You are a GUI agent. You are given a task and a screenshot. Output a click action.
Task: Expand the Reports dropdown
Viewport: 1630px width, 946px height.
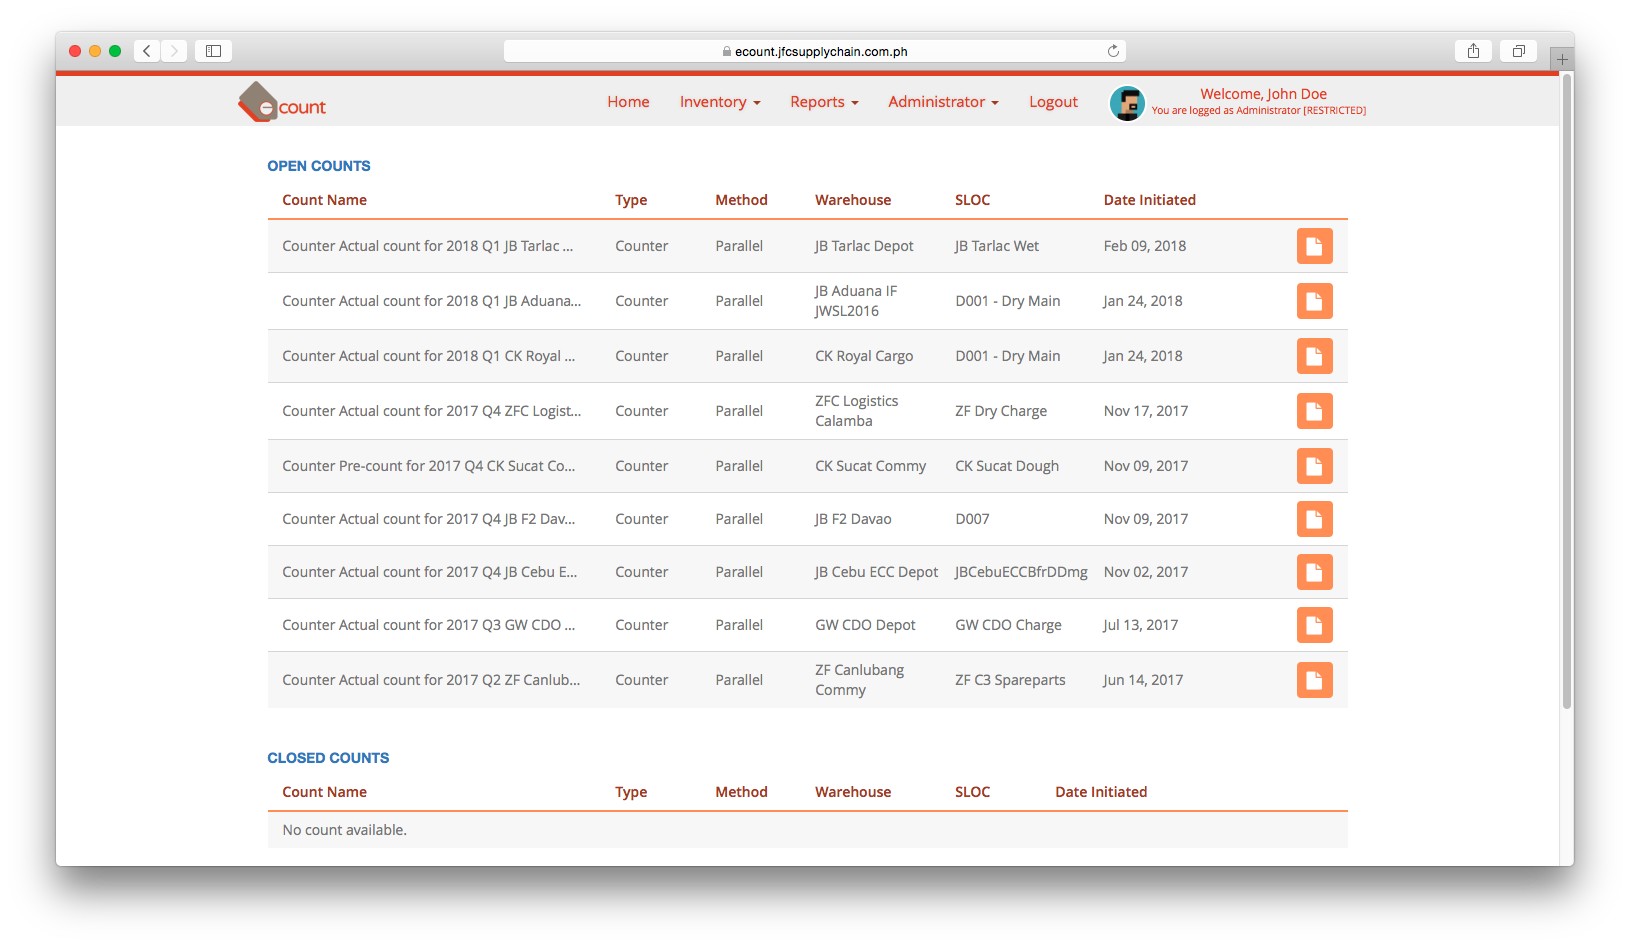(x=823, y=101)
